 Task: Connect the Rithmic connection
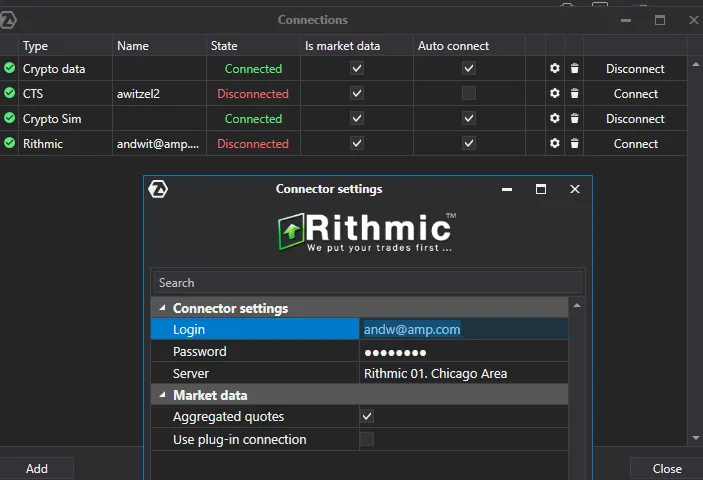point(636,144)
